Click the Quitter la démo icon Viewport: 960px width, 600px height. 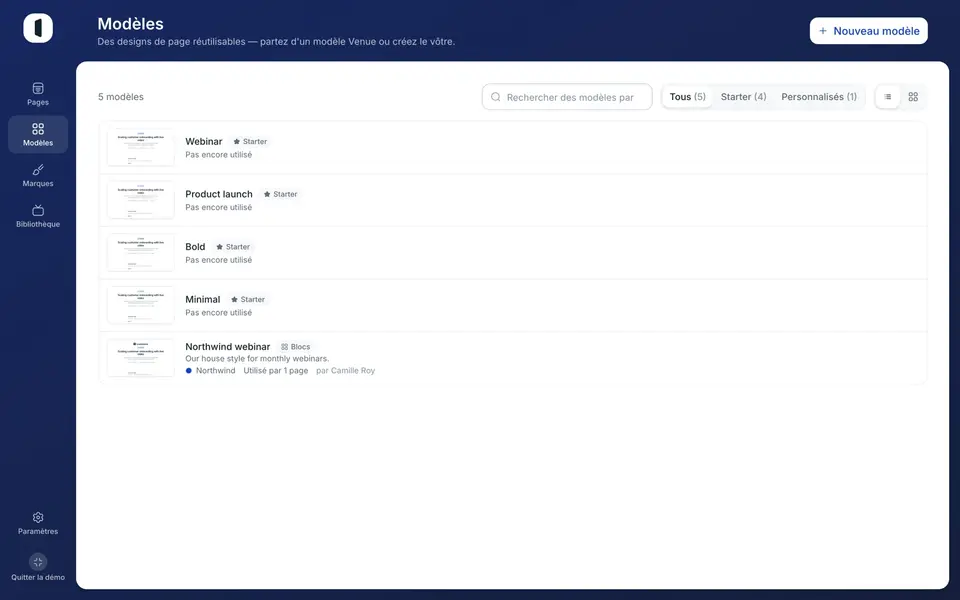38,561
